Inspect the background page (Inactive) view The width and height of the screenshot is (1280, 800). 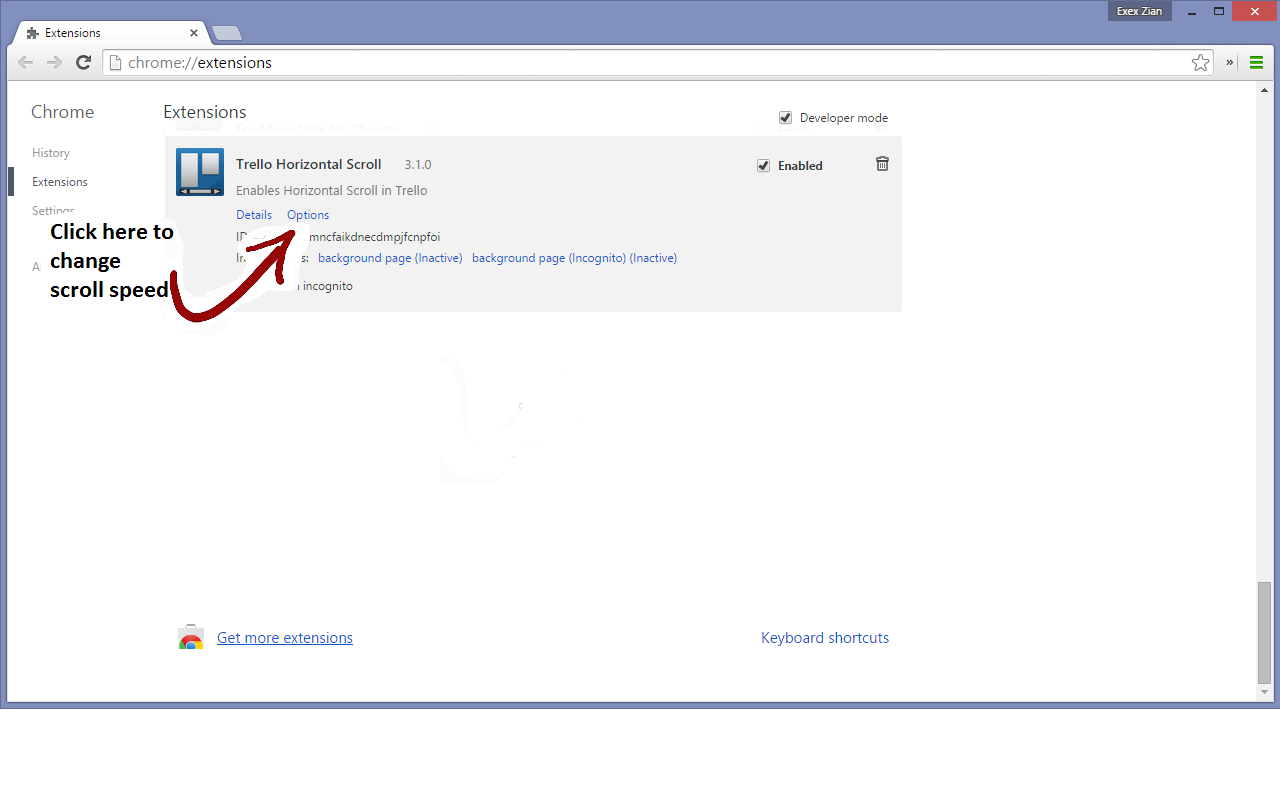390,258
